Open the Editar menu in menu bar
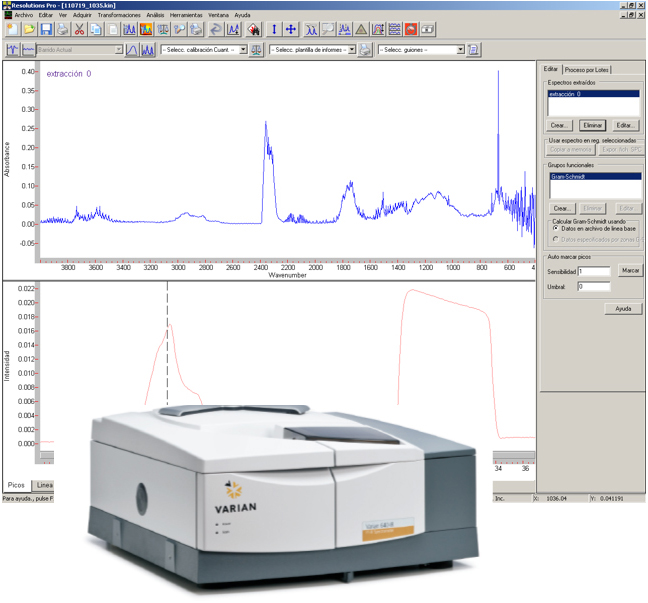648x603 pixels. tap(45, 15)
